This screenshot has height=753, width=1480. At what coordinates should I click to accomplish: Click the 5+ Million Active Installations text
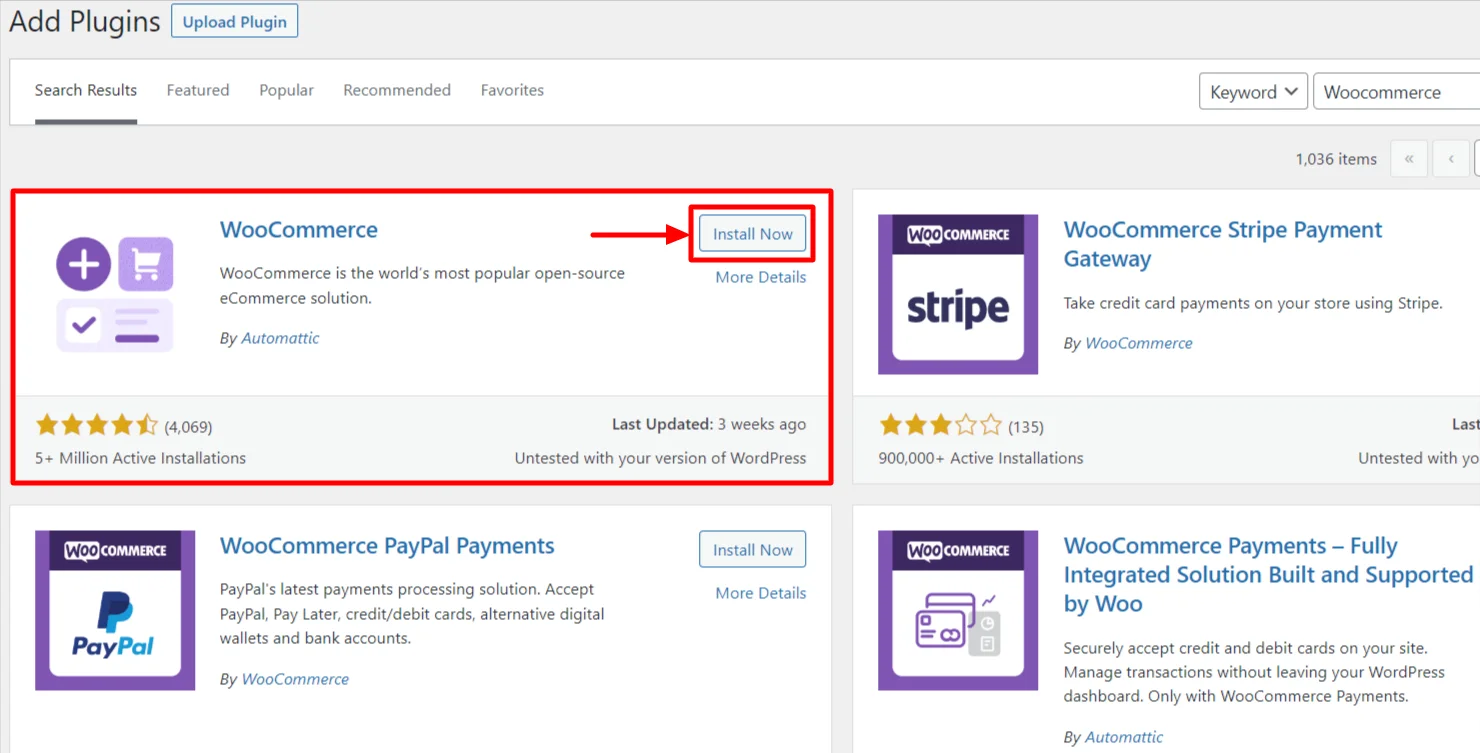pyautogui.click(x=140, y=458)
